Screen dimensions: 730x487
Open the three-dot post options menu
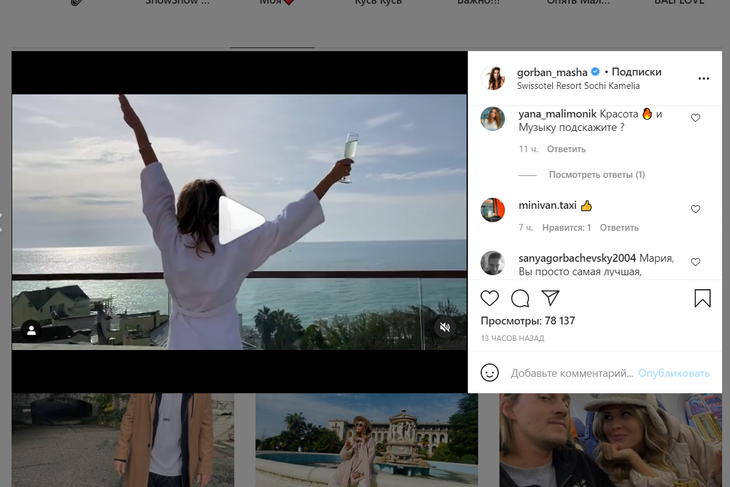pos(703,78)
